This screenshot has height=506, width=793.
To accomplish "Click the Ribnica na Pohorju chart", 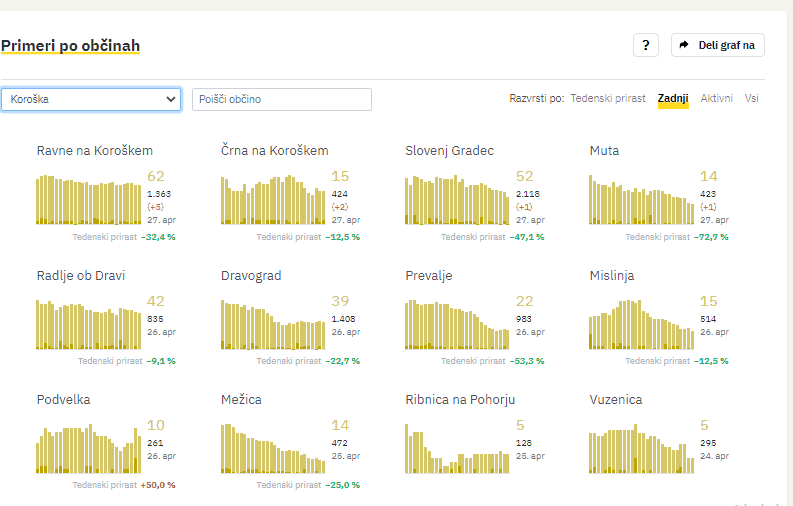I will [x=457, y=449].
